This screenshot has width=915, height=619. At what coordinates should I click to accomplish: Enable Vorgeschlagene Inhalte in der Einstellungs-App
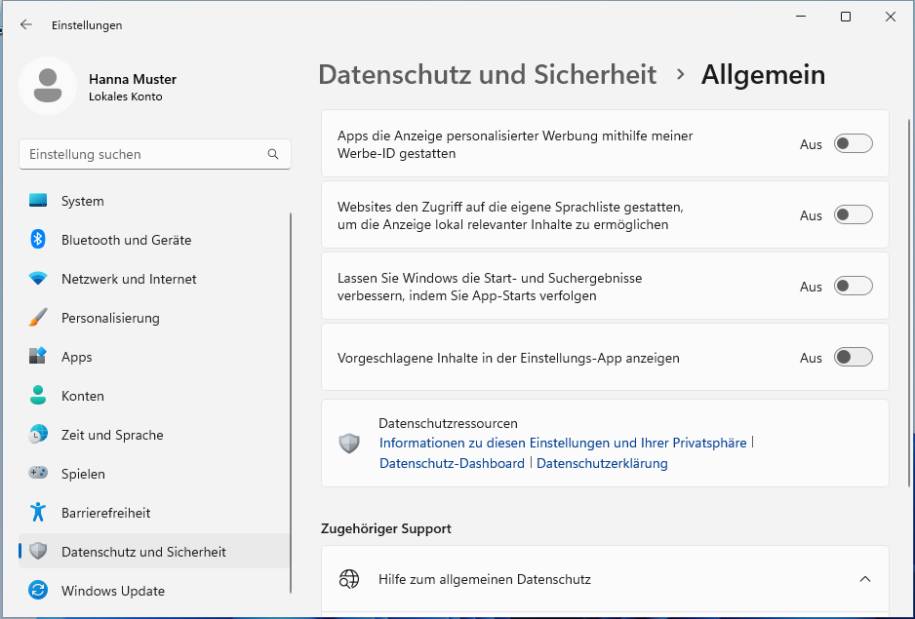[x=851, y=357]
